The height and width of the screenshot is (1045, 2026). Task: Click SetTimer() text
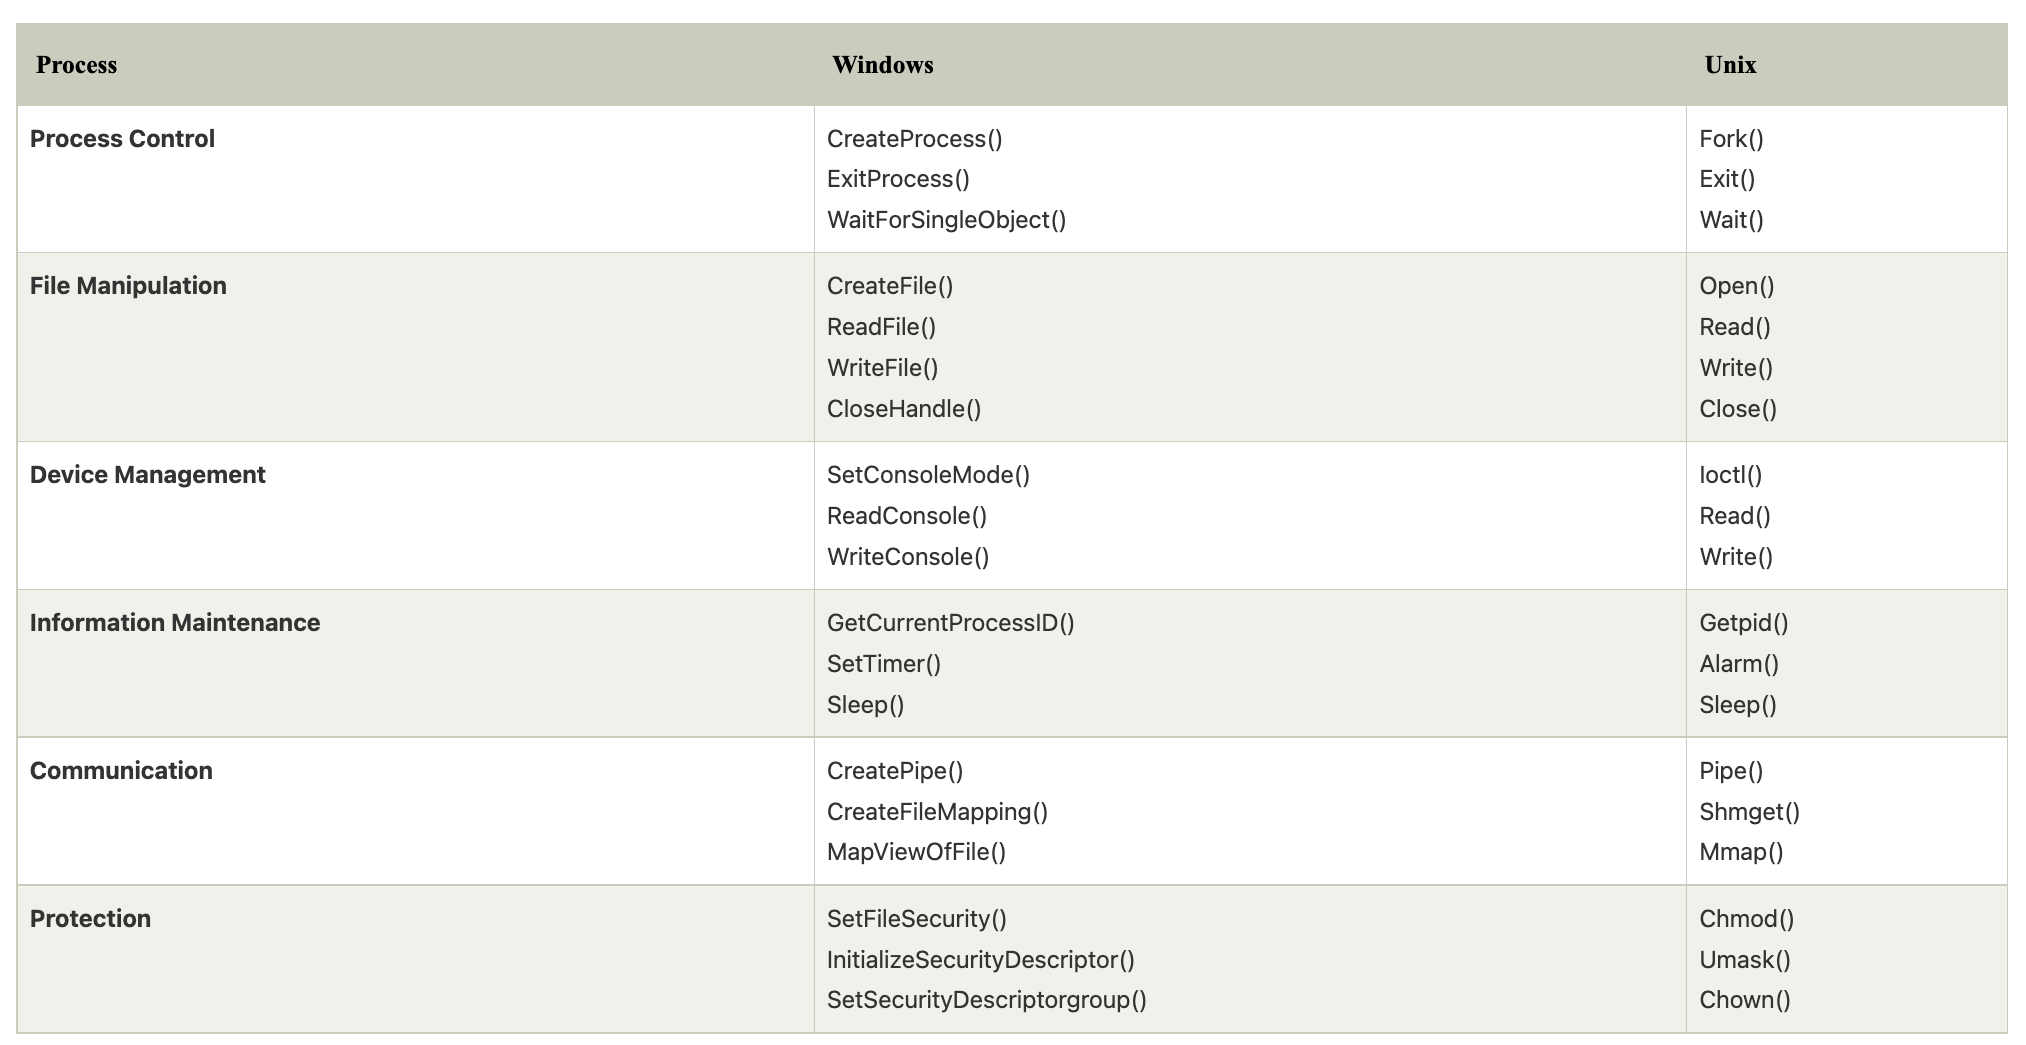coord(884,664)
